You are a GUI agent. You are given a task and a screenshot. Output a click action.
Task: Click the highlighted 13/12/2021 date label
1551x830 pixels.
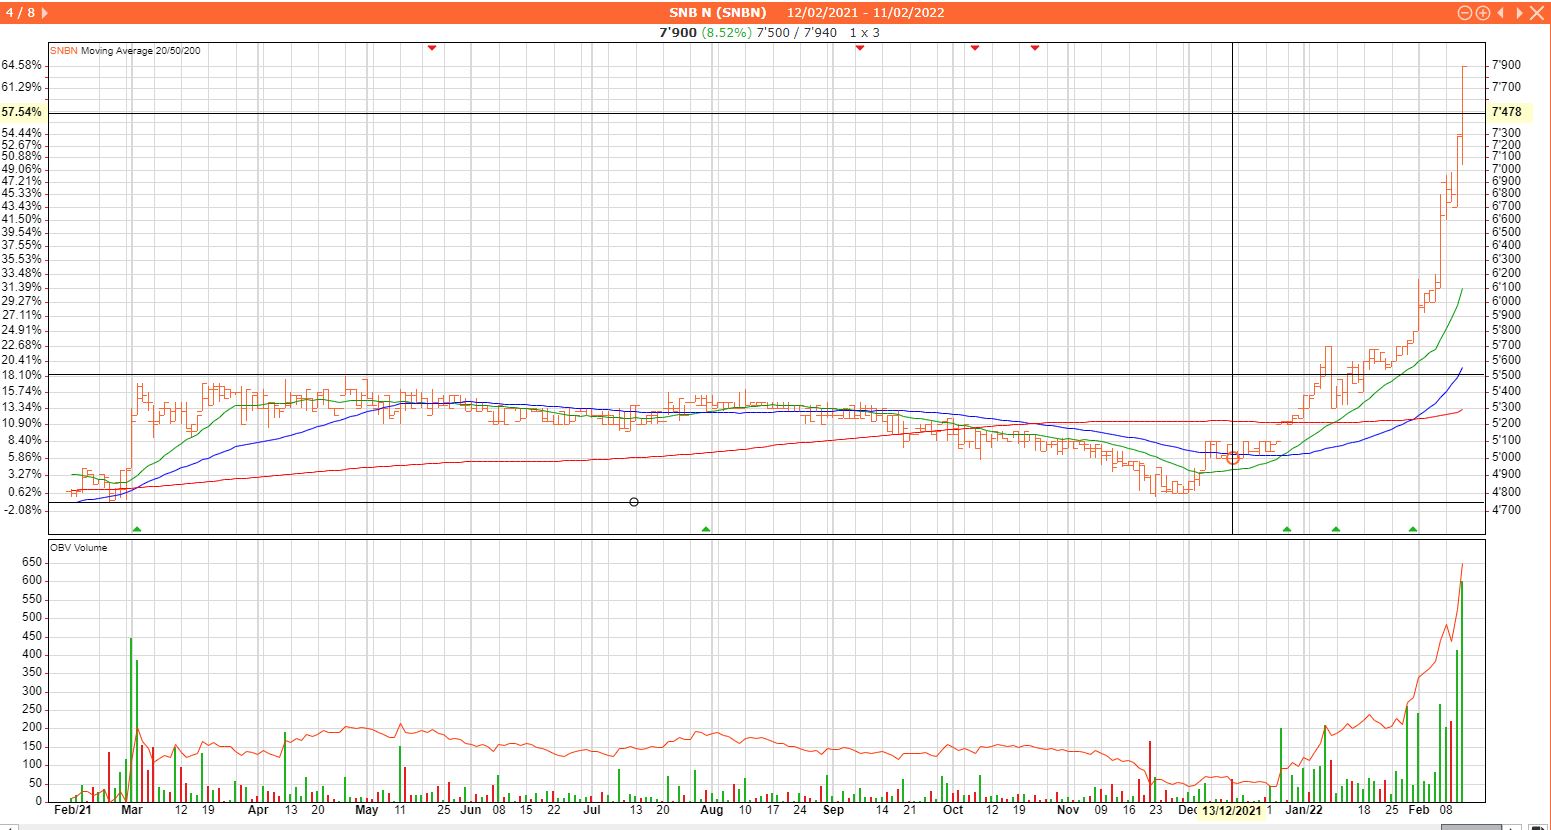coord(1232,811)
